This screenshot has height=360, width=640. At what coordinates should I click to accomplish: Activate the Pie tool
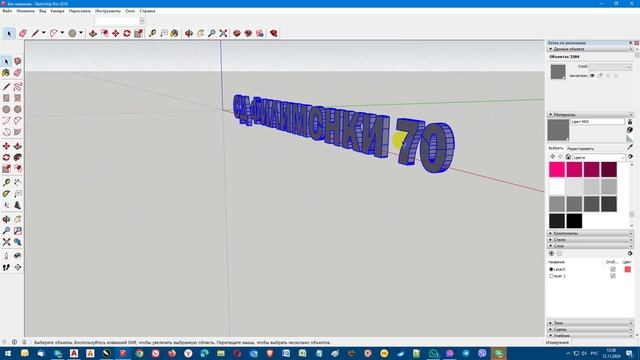(18, 132)
